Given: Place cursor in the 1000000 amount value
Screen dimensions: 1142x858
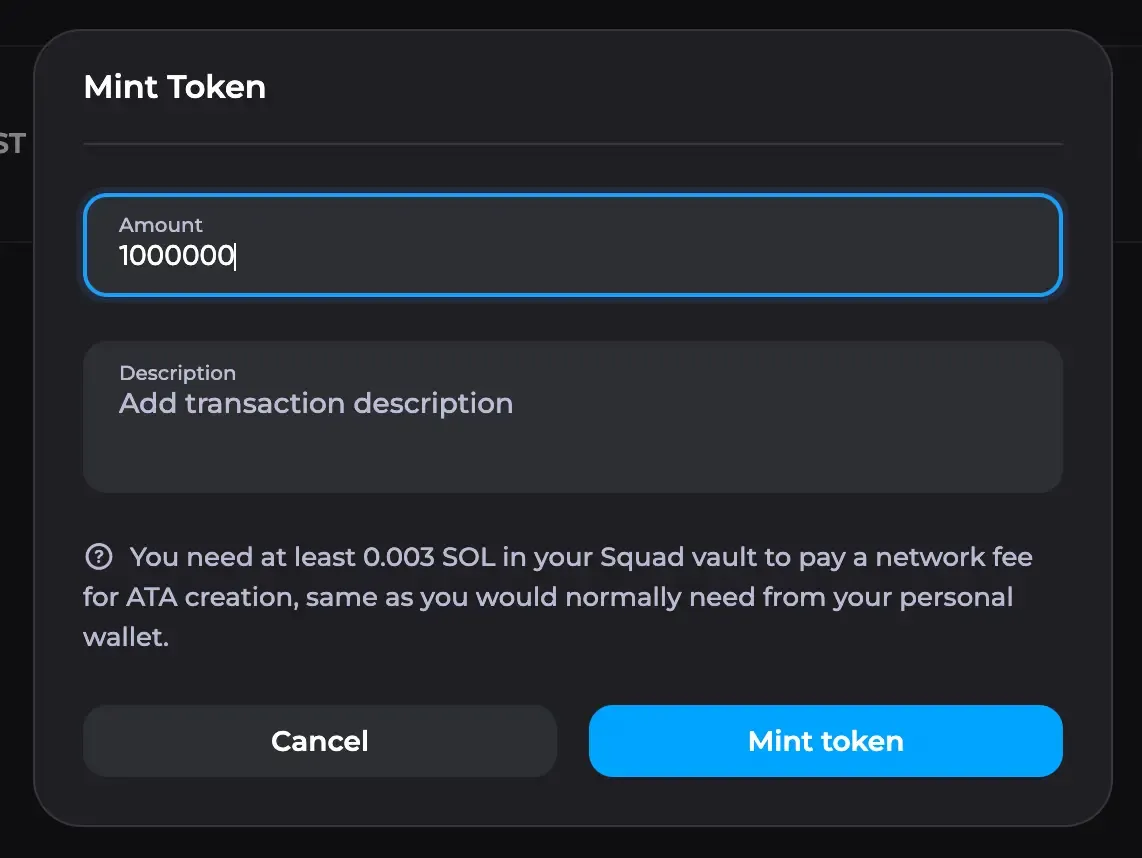Looking at the screenshot, I should pos(175,257).
